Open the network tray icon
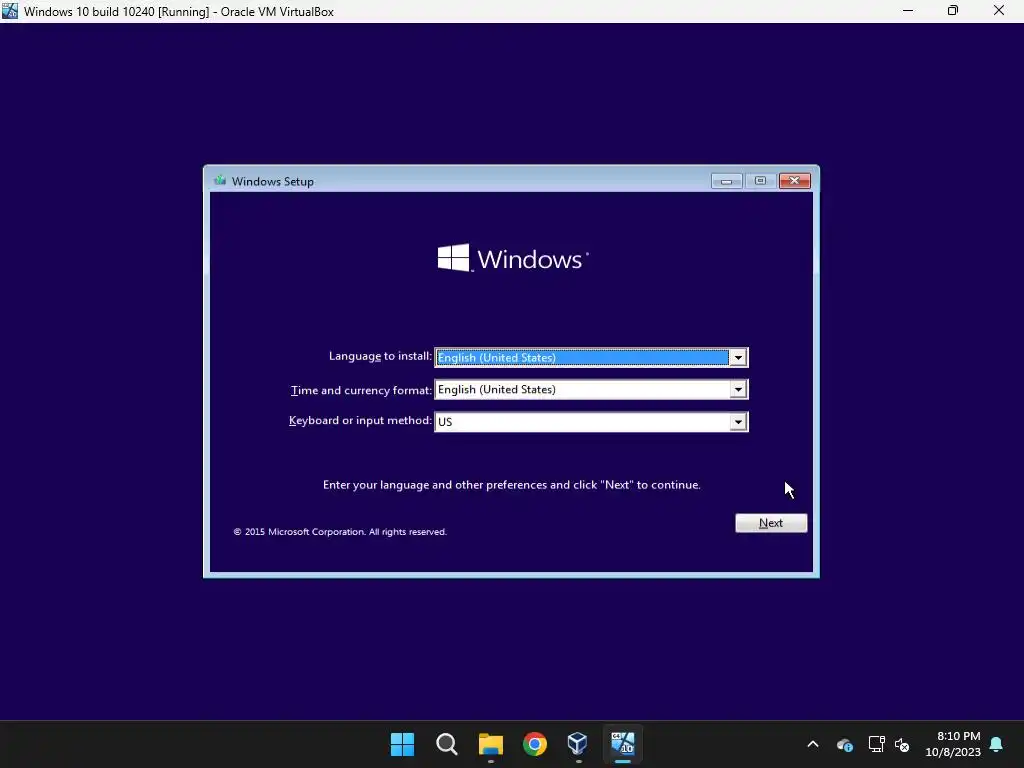 pyautogui.click(x=876, y=744)
